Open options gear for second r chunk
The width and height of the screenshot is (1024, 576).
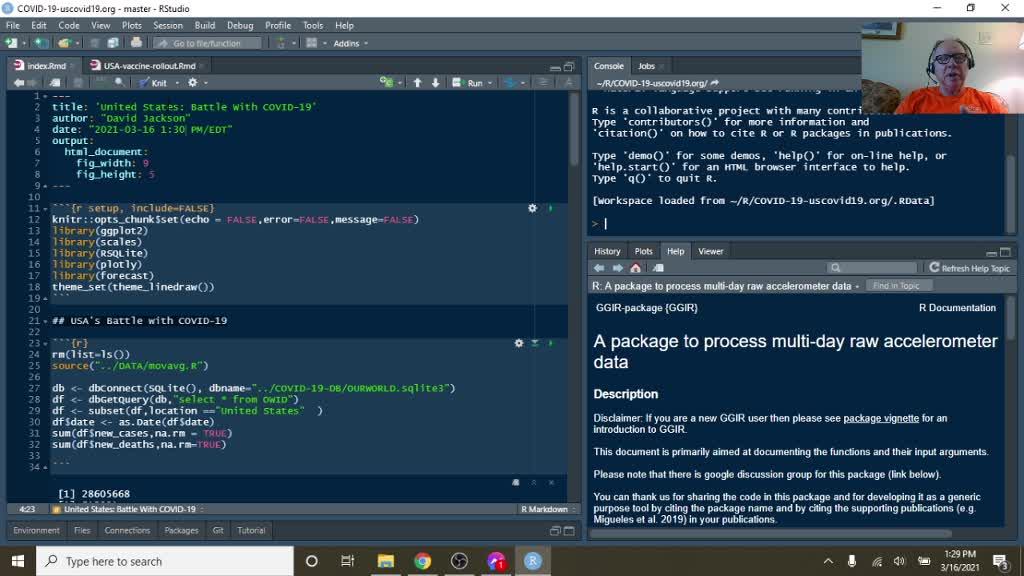[x=519, y=343]
